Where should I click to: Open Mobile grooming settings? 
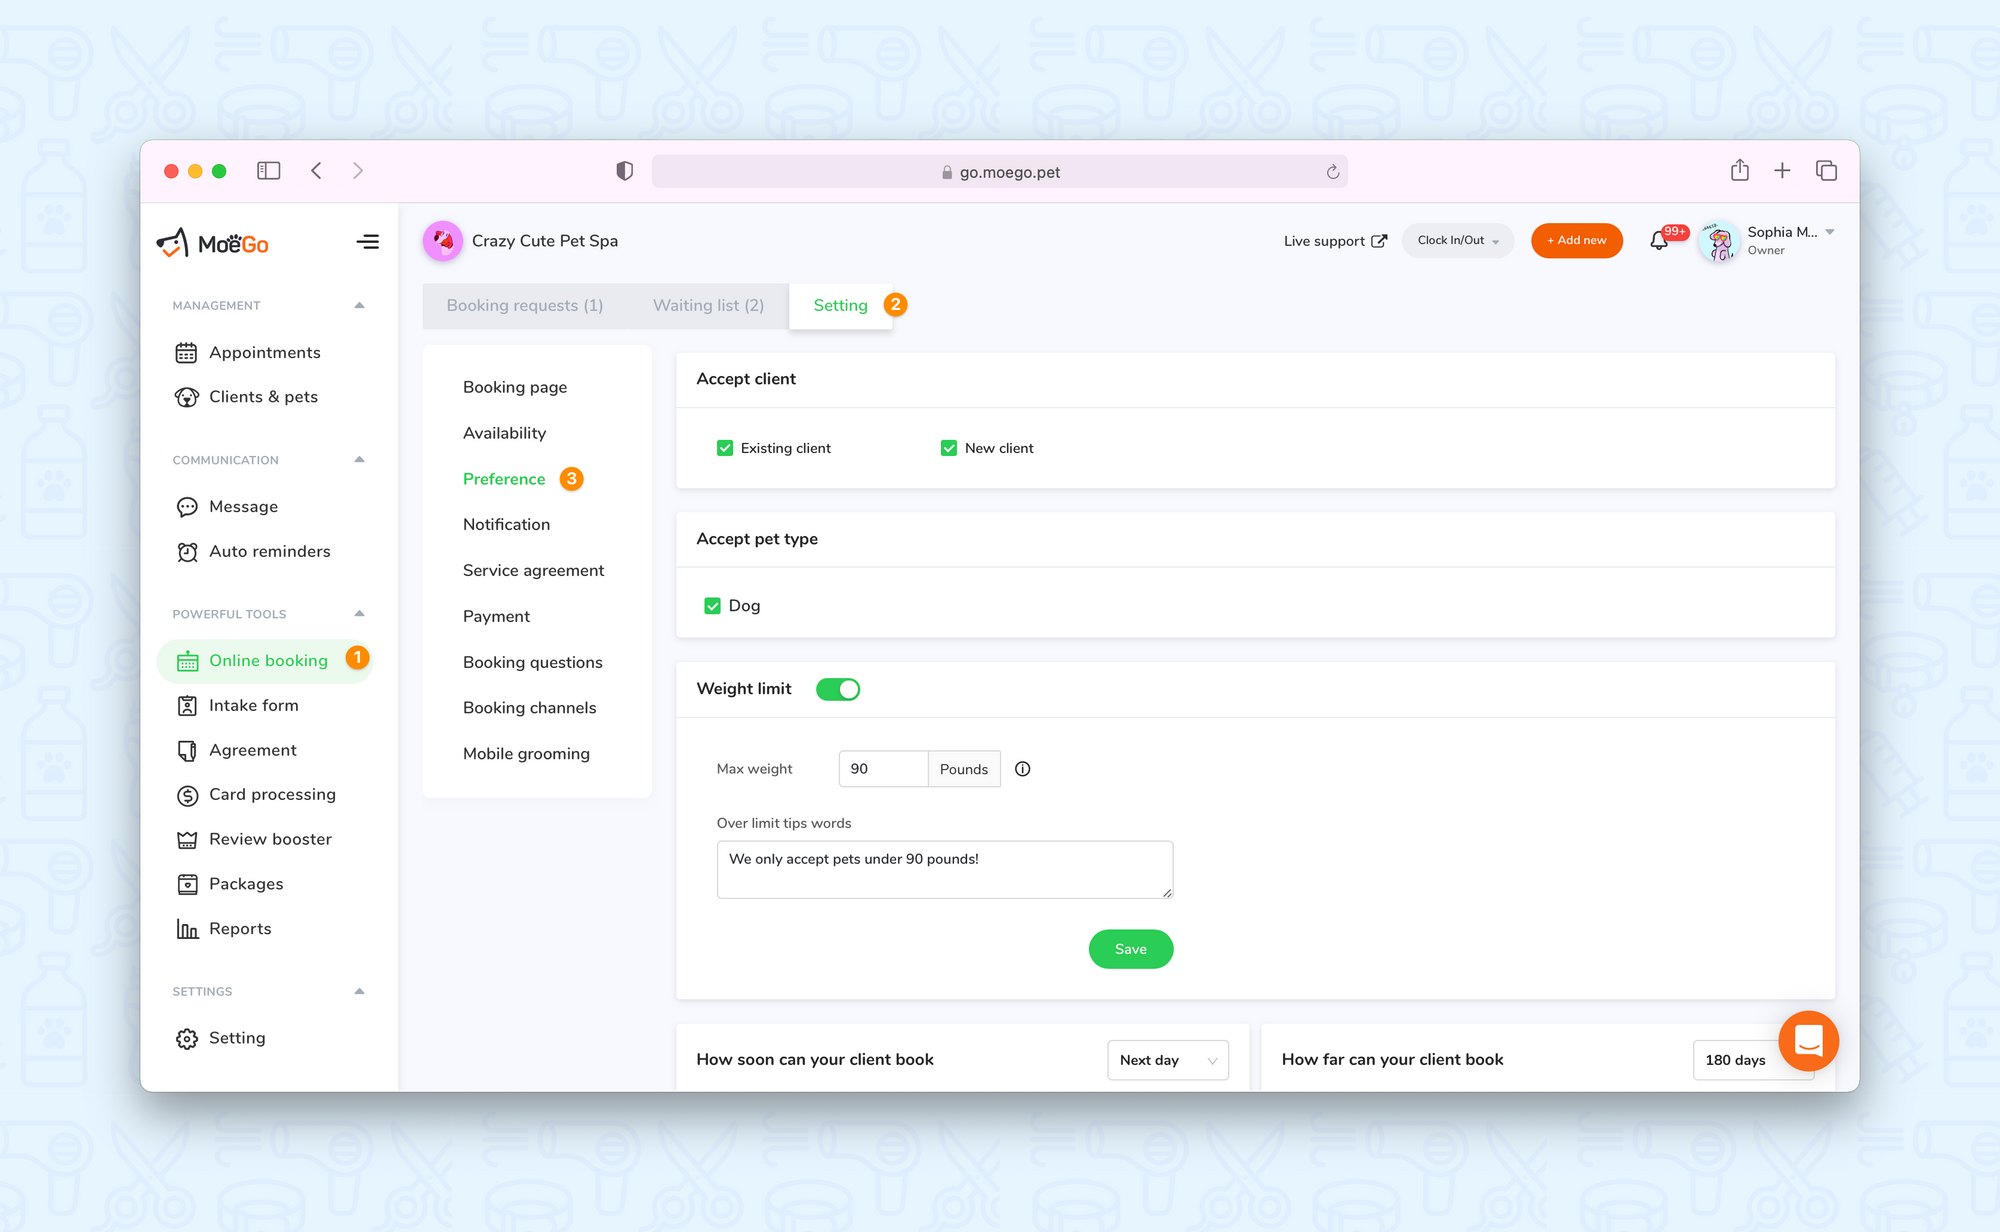click(x=526, y=754)
